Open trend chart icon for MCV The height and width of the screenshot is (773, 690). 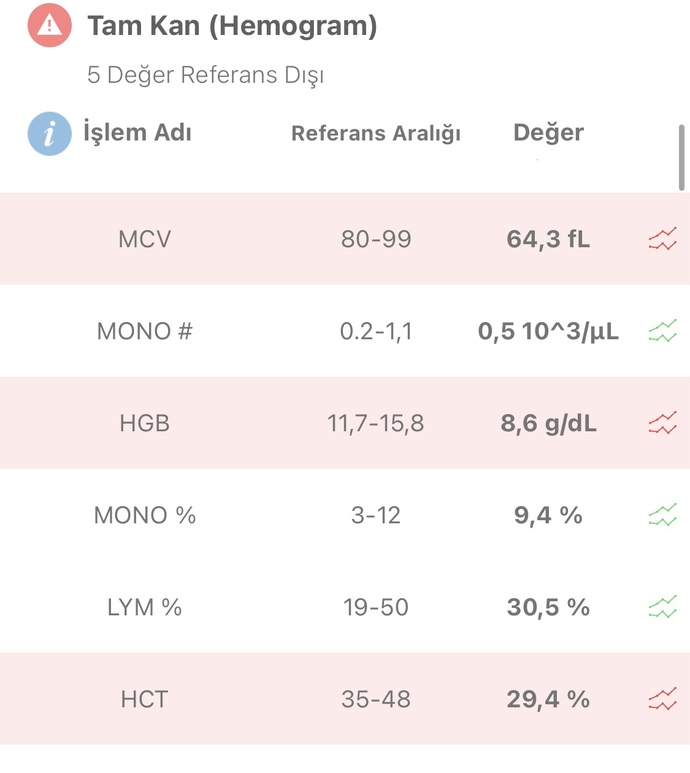point(662,239)
